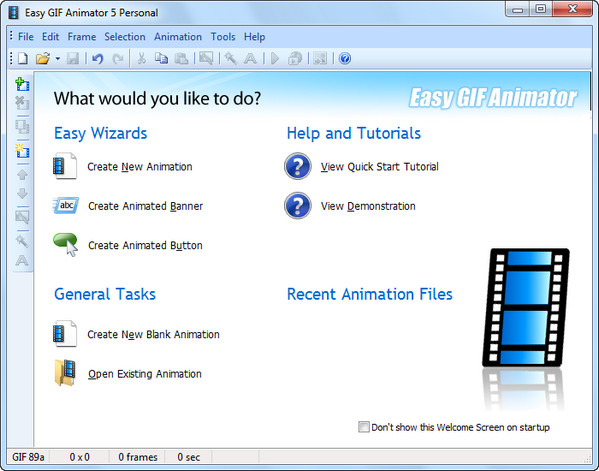Open the Edit menu

coord(50,37)
